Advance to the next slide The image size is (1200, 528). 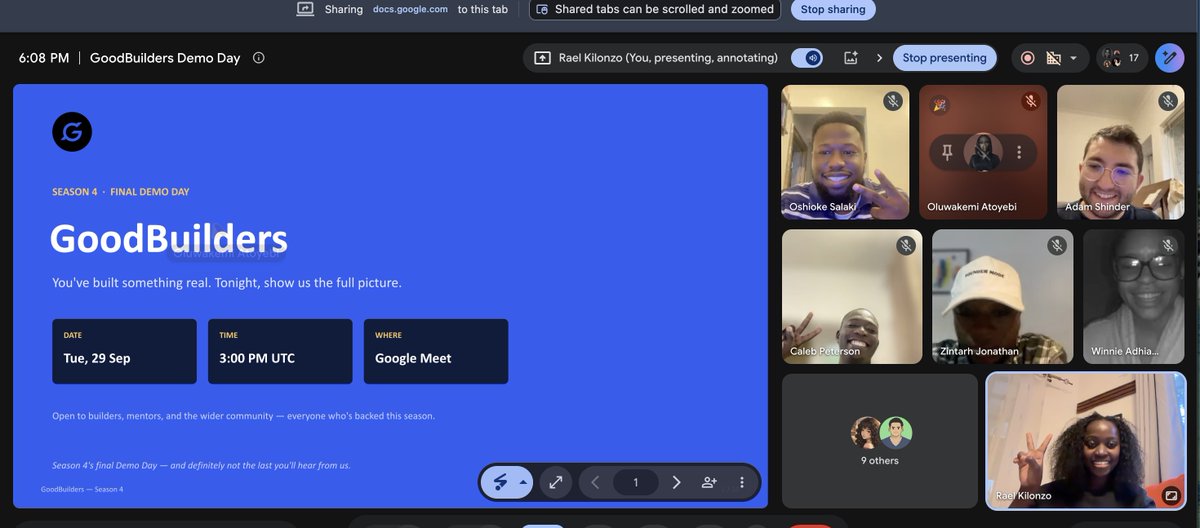coord(676,482)
